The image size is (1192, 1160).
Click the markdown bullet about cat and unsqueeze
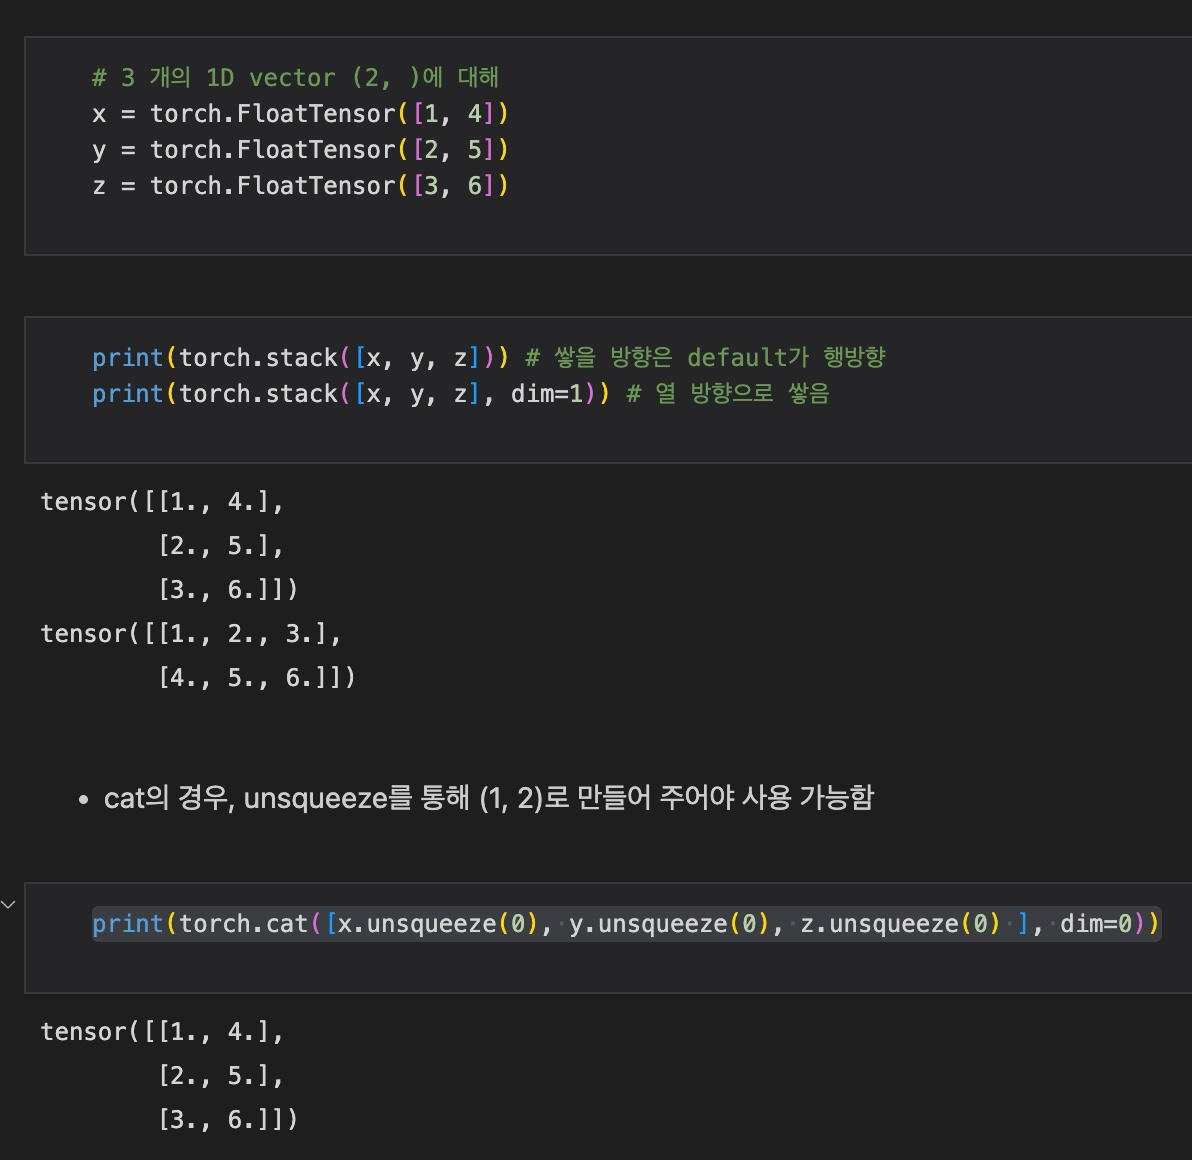[x=489, y=798]
